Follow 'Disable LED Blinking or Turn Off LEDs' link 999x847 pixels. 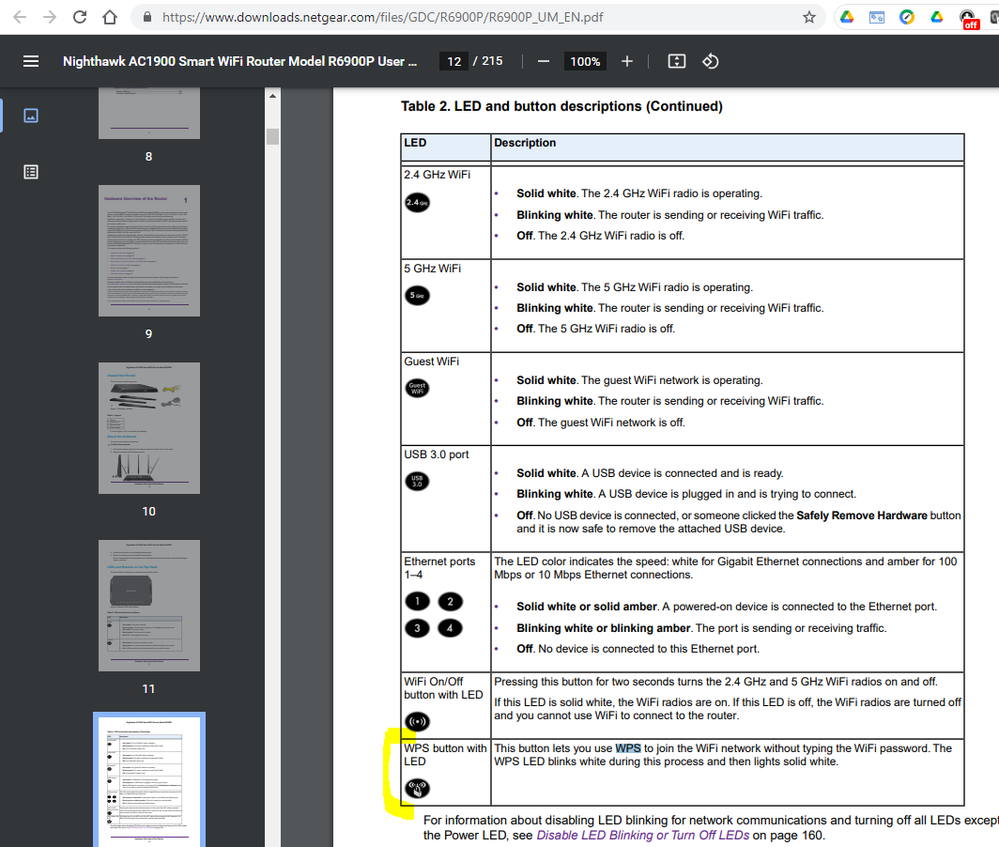click(642, 835)
